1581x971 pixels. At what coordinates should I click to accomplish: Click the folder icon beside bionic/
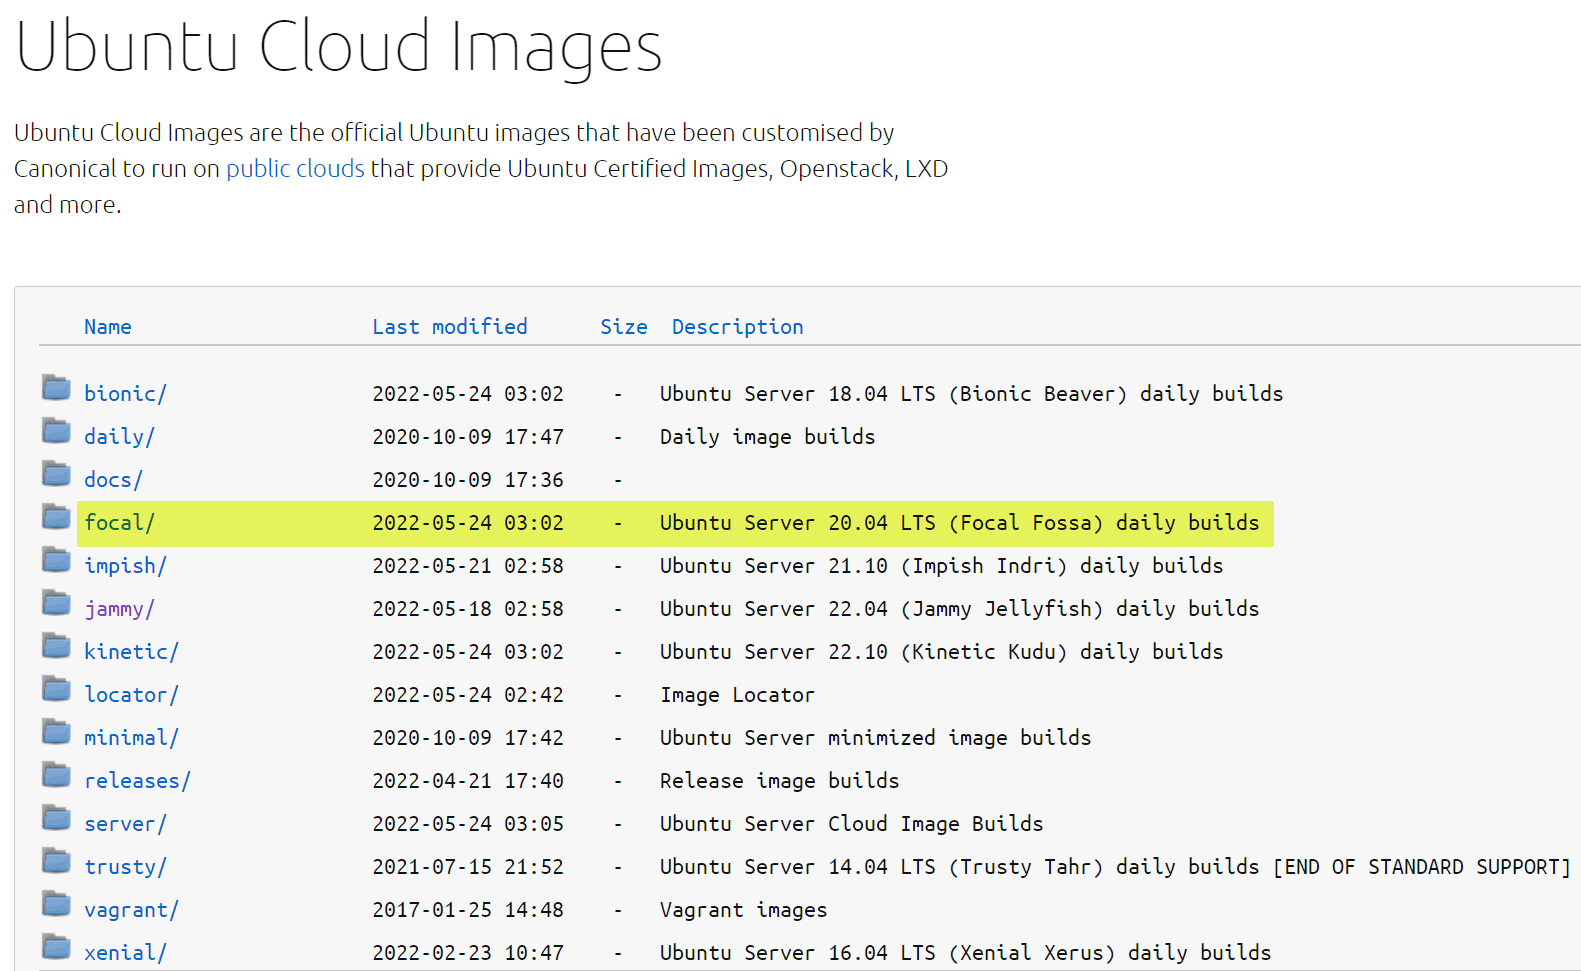56,388
